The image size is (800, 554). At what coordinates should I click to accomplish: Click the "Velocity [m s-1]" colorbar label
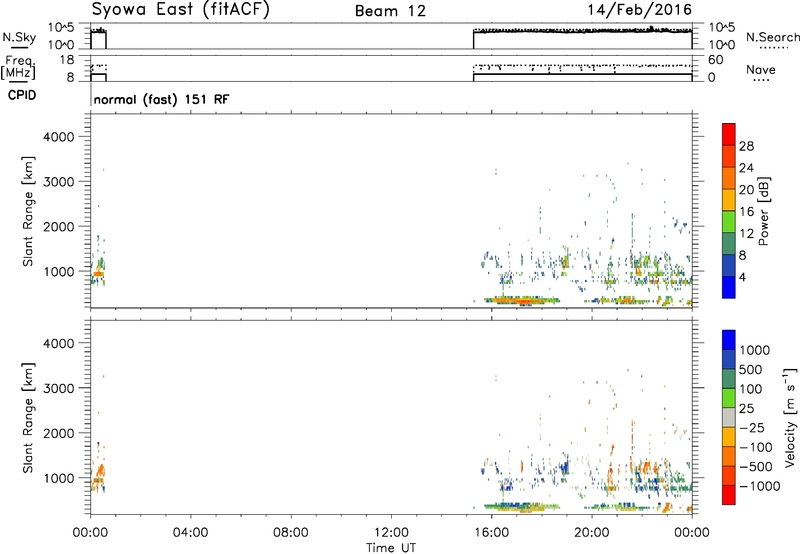(x=790, y=417)
